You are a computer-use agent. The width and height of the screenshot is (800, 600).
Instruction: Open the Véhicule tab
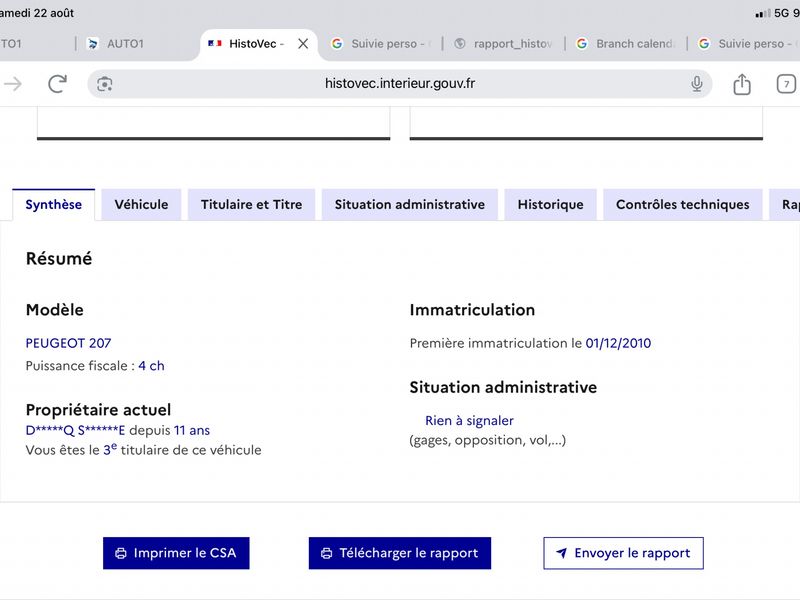pyautogui.click(x=141, y=205)
